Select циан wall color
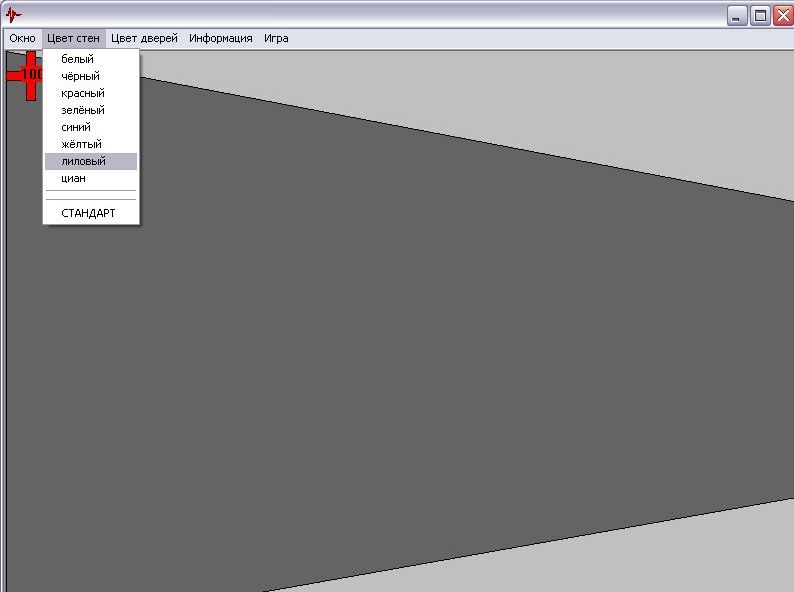This screenshot has width=794, height=592. click(73, 178)
